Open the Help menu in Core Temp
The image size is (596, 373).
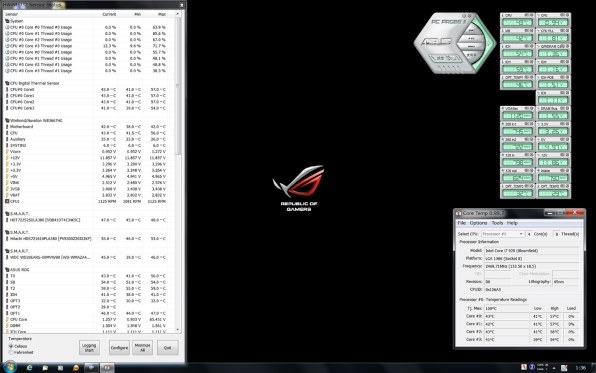pos(512,223)
